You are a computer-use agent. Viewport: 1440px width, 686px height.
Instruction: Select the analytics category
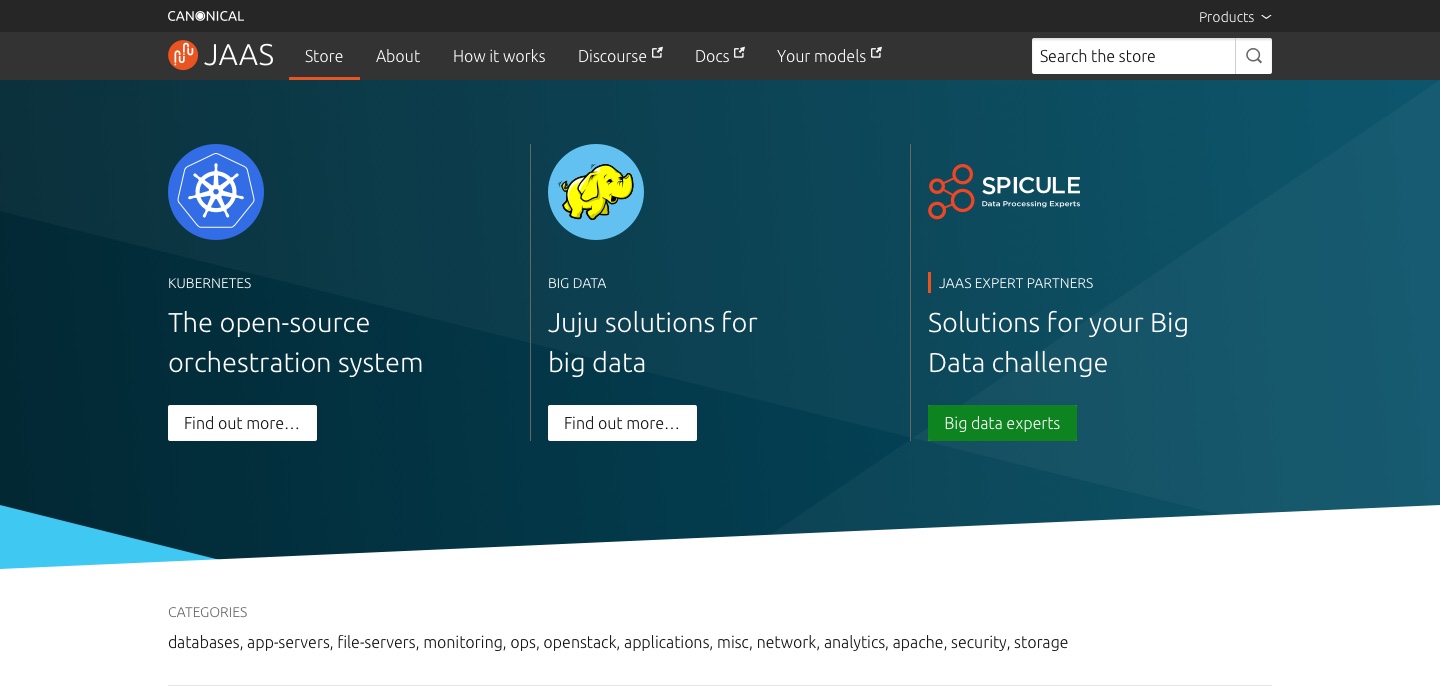point(855,642)
